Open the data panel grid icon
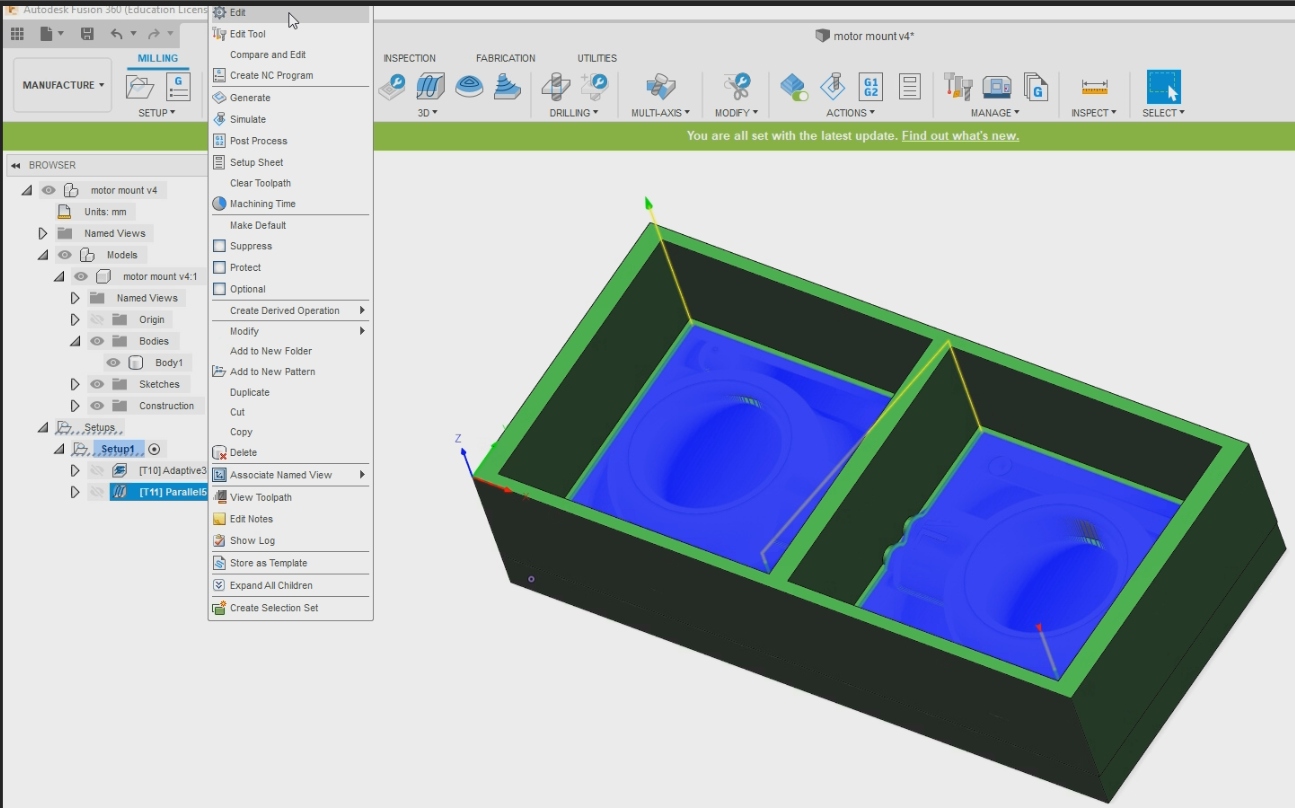Image resolution: width=1295 pixels, height=808 pixels. click(x=17, y=34)
